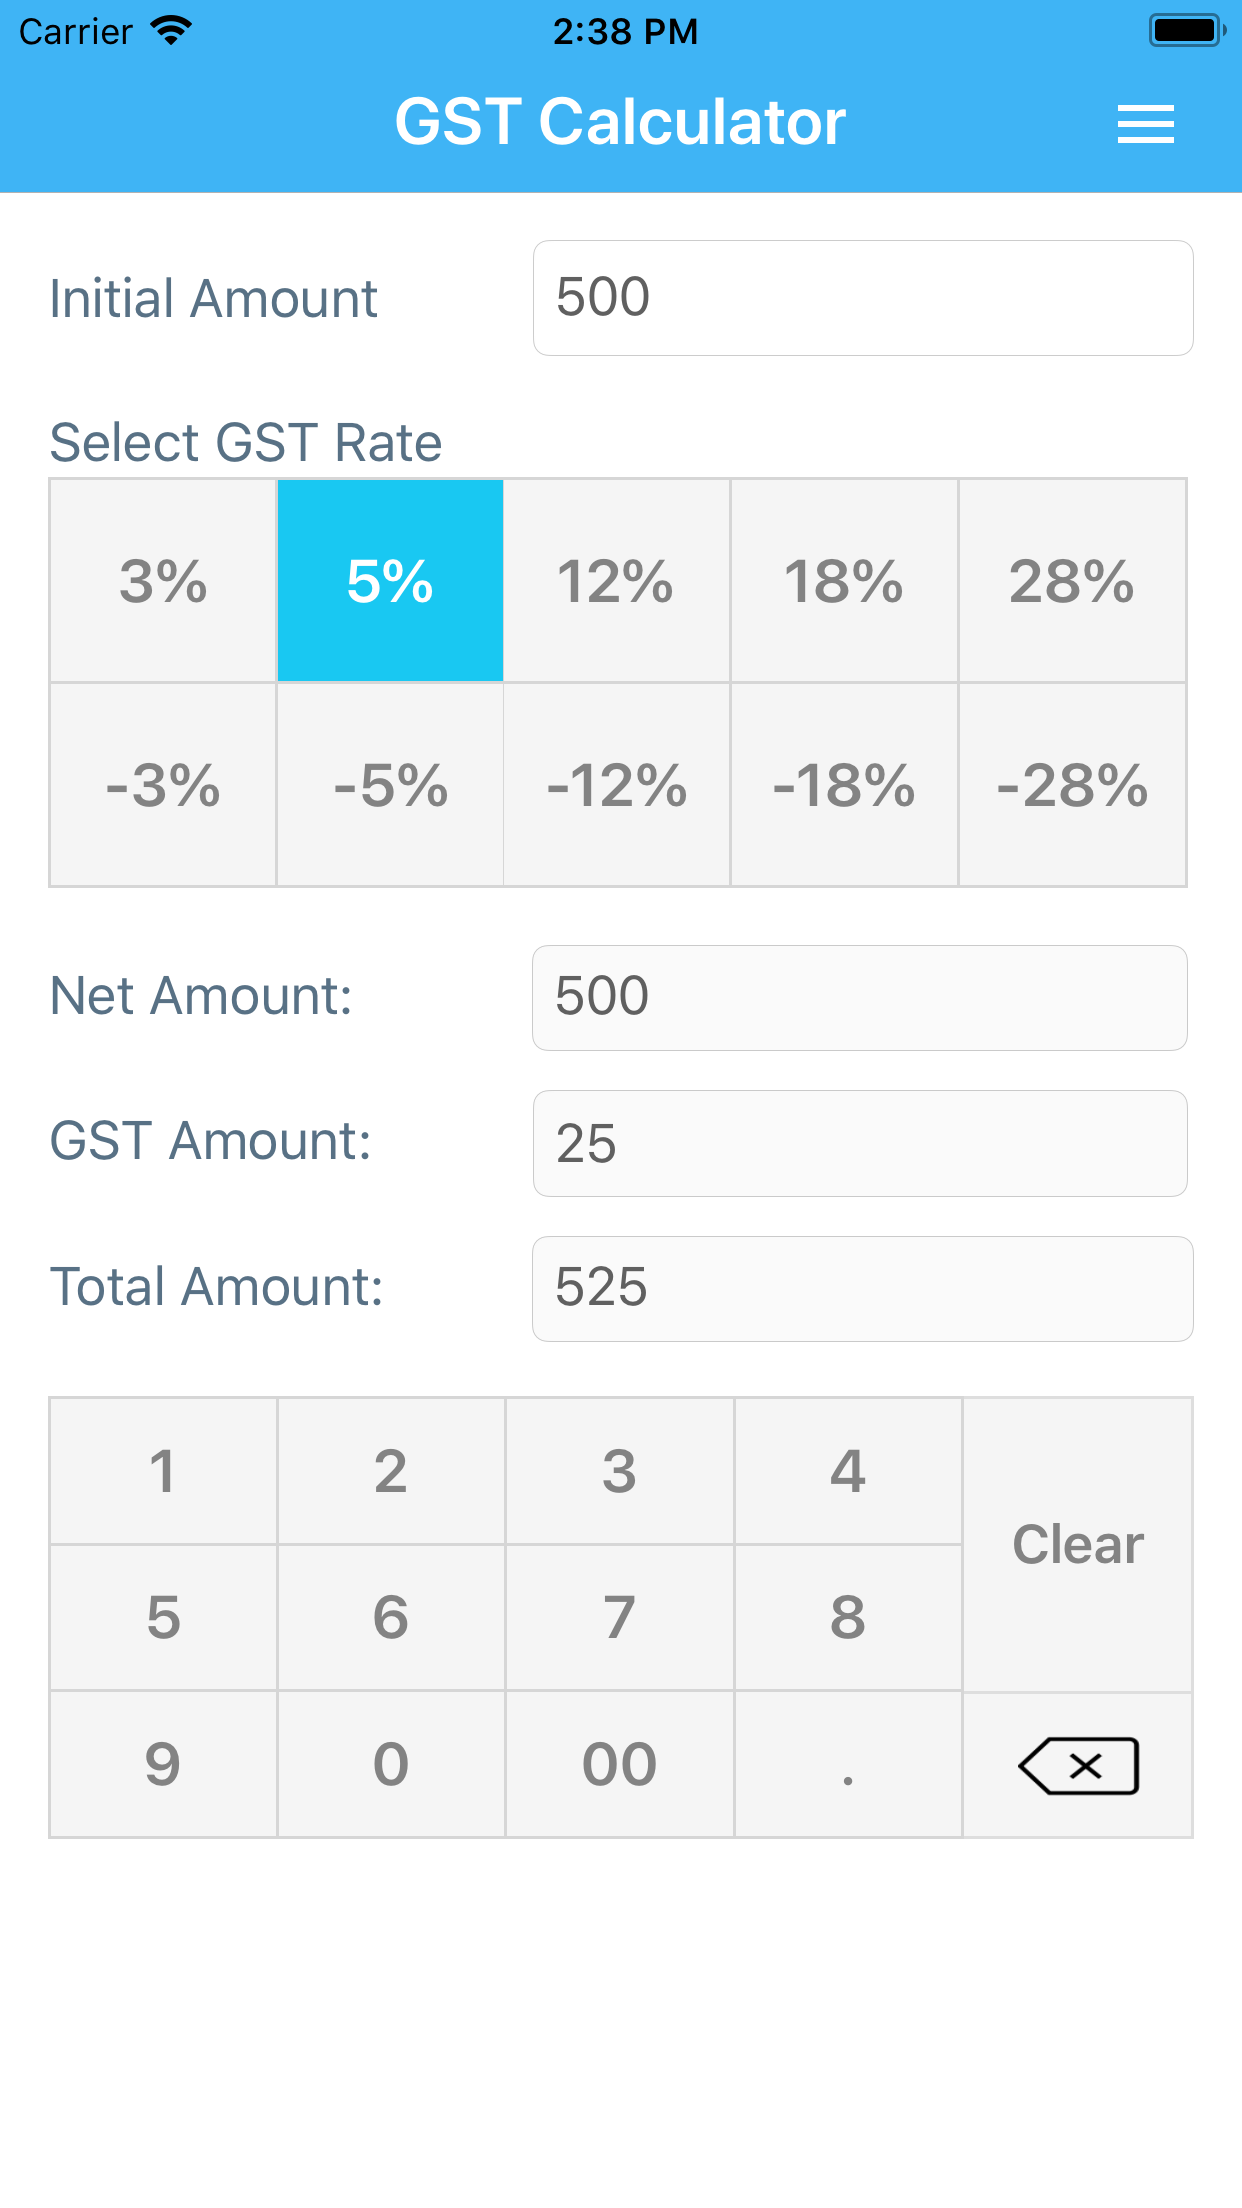Focus the Initial Amount field
The width and height of the screenshot is (1242, 2208).
click(862, 298)
